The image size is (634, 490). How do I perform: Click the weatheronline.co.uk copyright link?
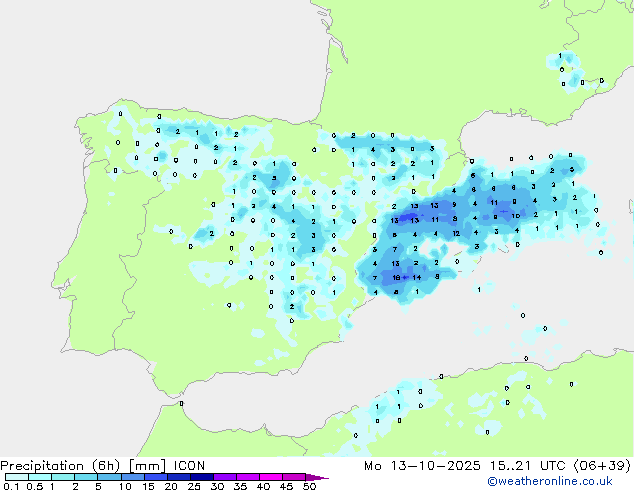[550, 481]
